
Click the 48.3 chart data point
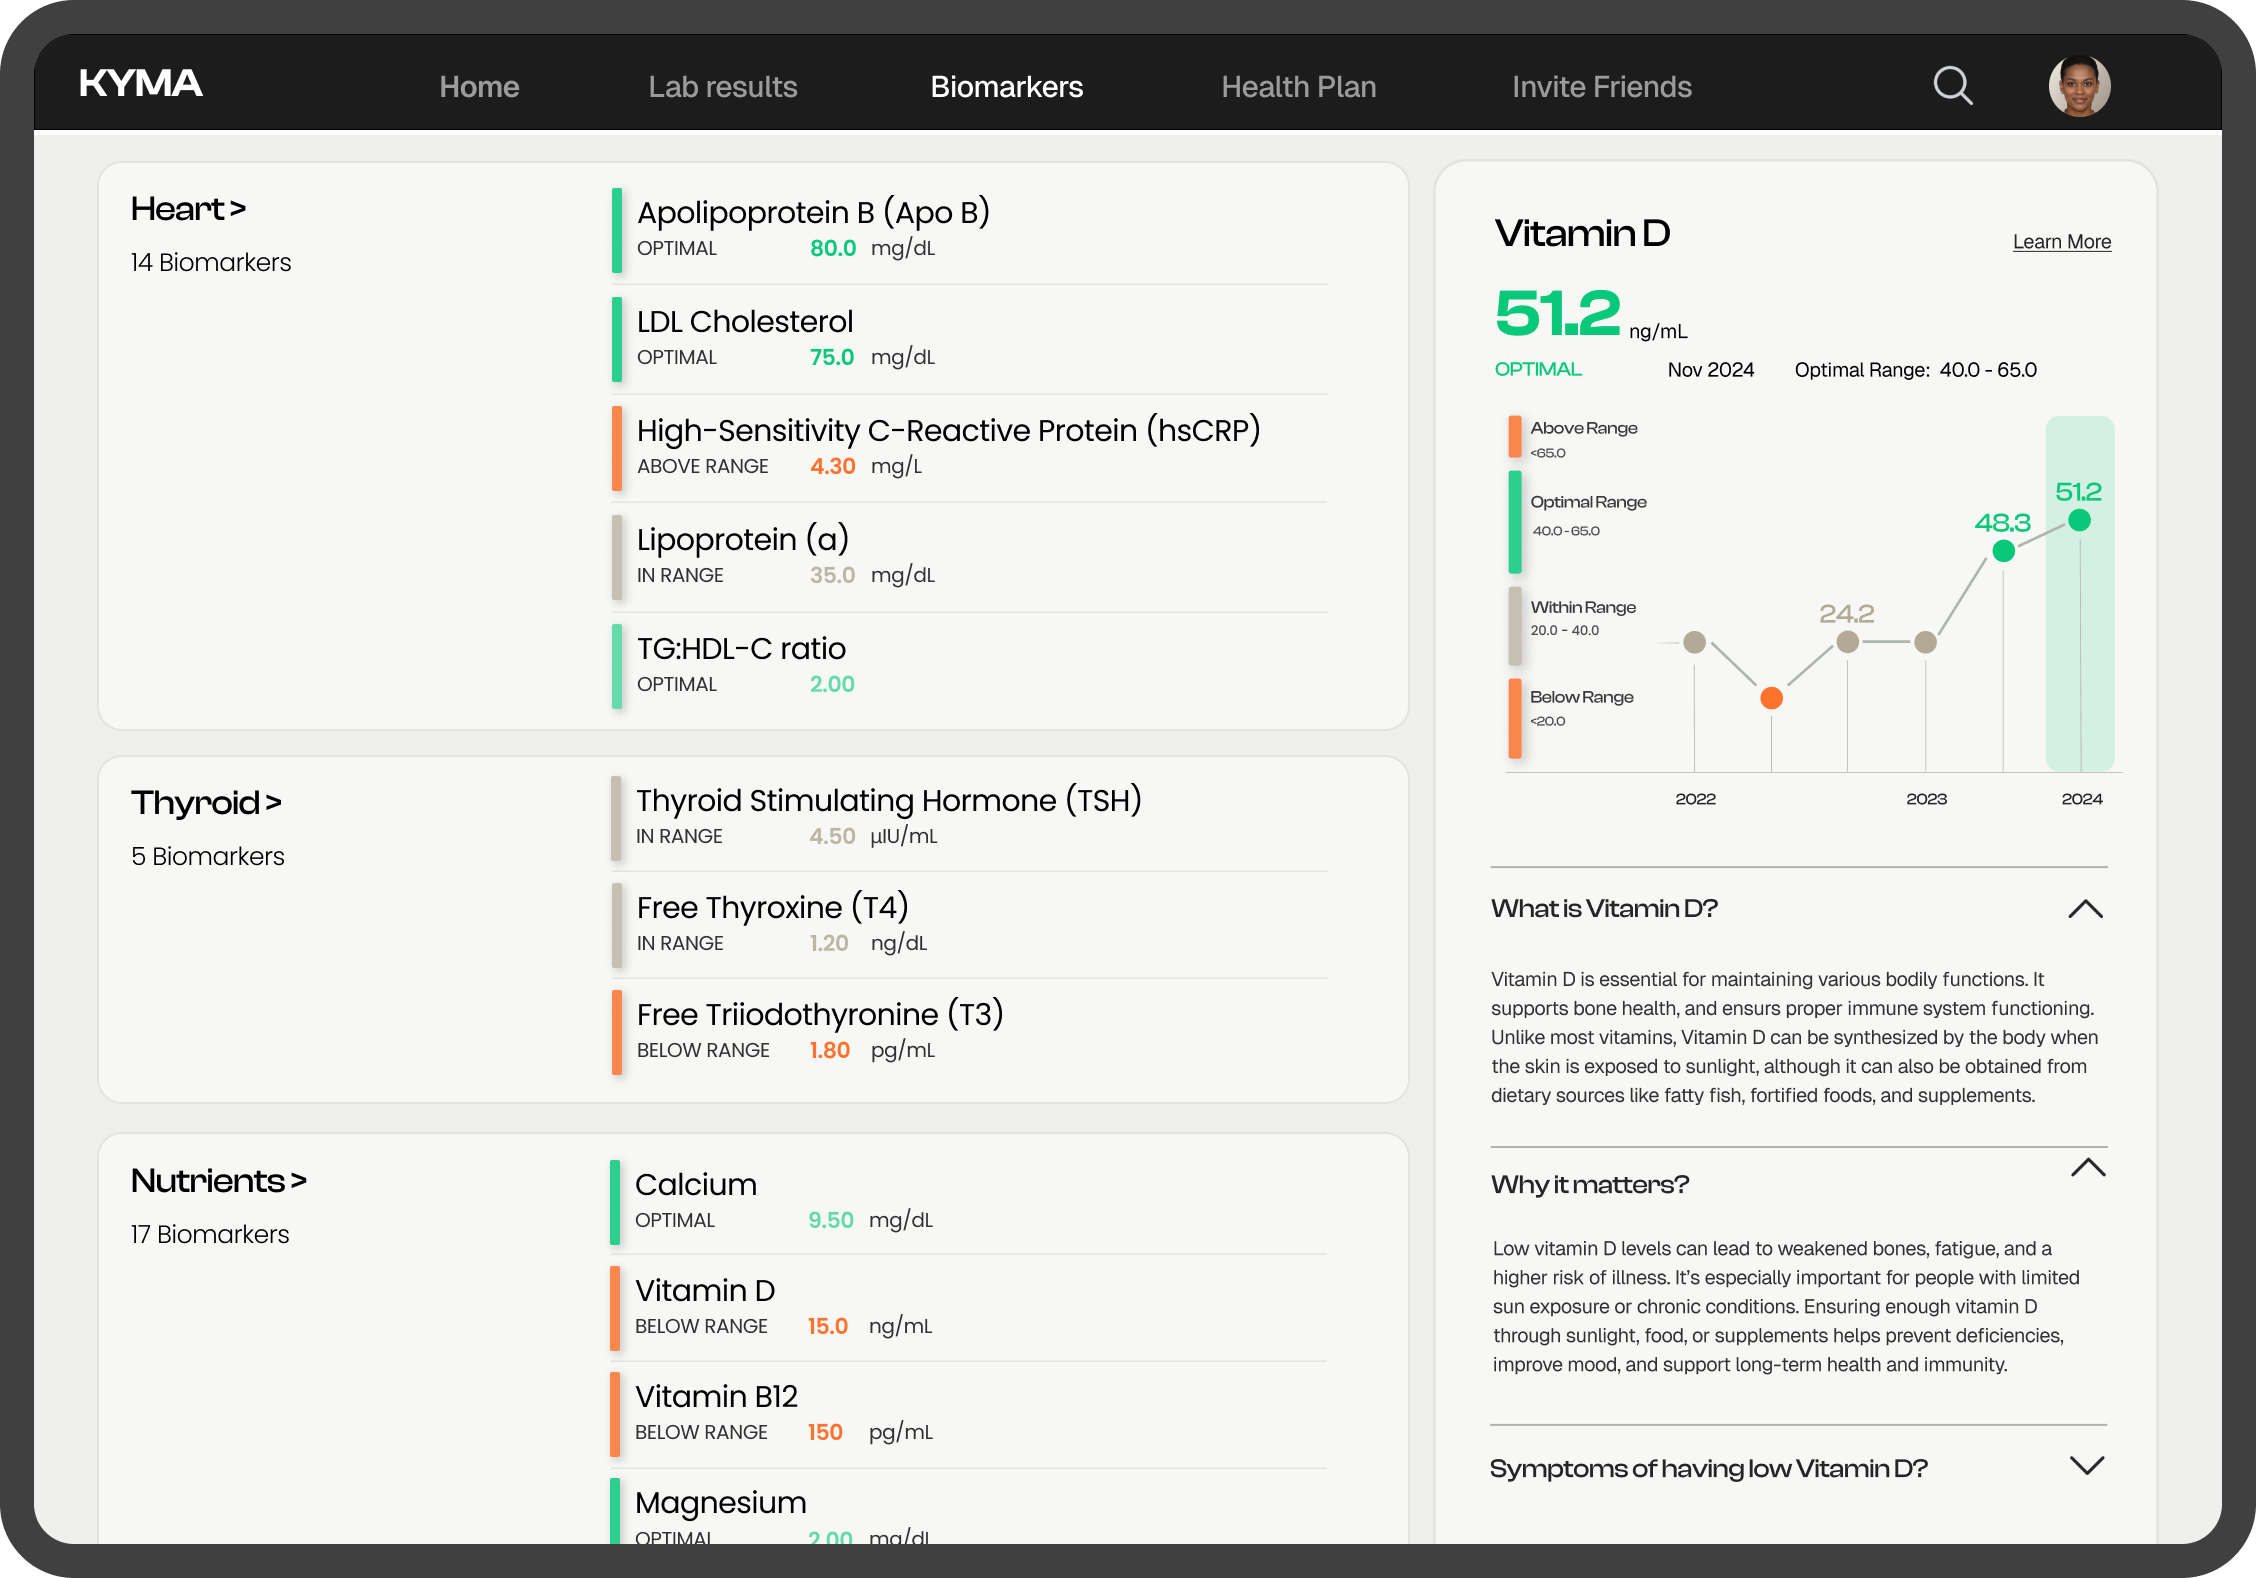pos(2003,551)
